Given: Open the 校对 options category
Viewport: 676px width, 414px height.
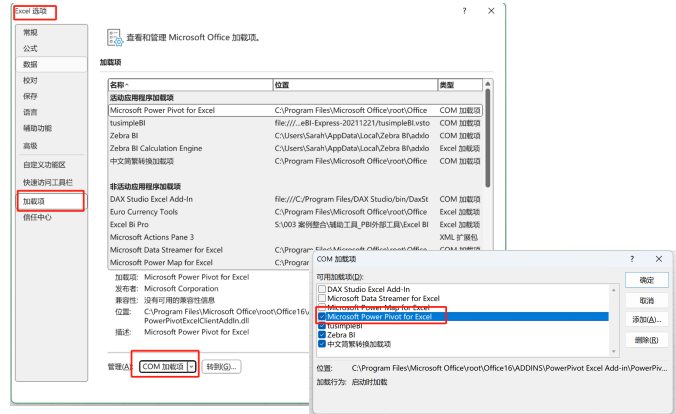Looking at the screenshot, I should click(x=52, y=80).
